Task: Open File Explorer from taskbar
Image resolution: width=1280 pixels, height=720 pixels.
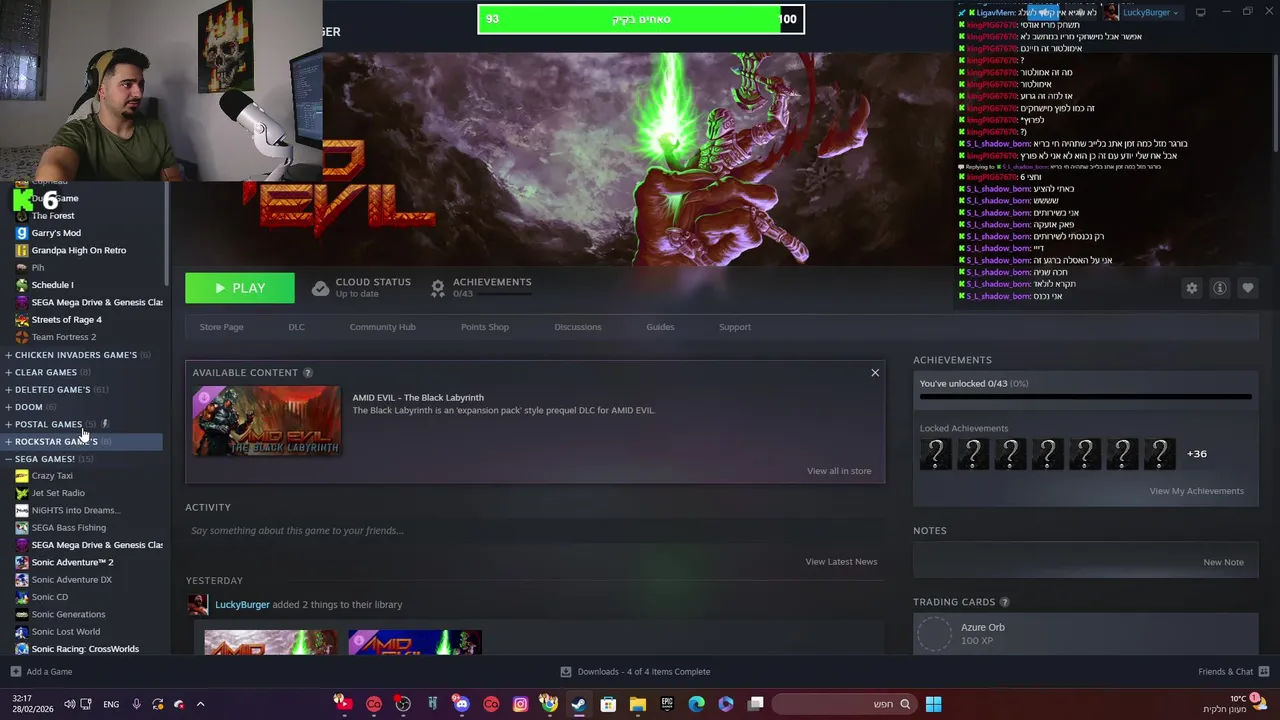Action: (x=637, y=704)
